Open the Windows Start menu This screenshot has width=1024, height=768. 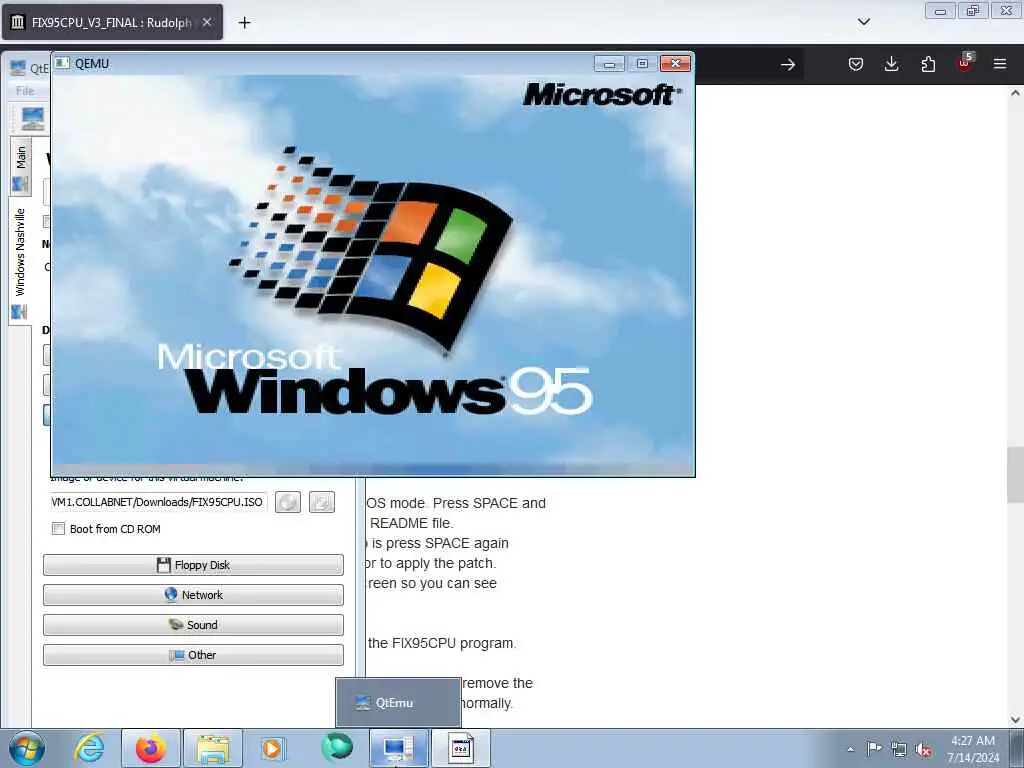[x=26, y=748]
